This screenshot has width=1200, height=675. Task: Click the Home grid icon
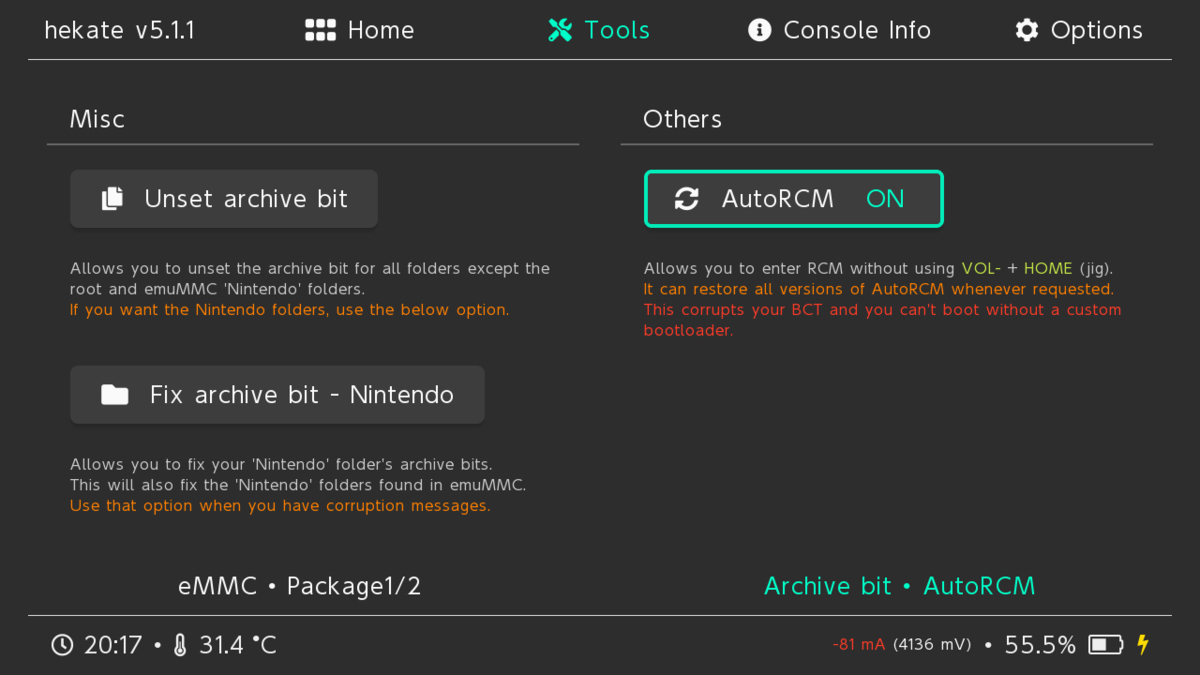coord(320,30)
